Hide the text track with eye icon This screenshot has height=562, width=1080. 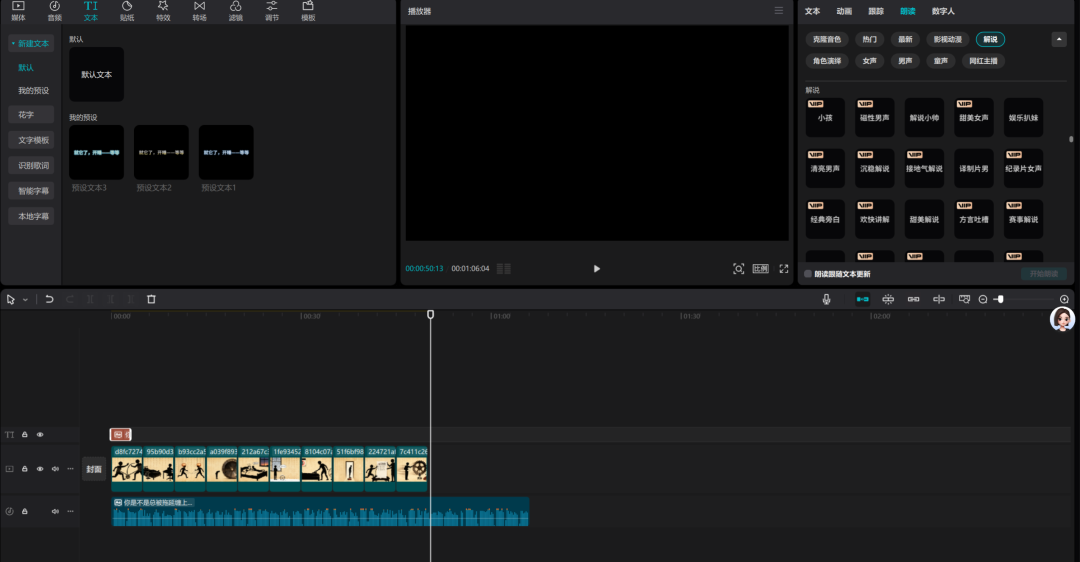(x=40, y=435)
